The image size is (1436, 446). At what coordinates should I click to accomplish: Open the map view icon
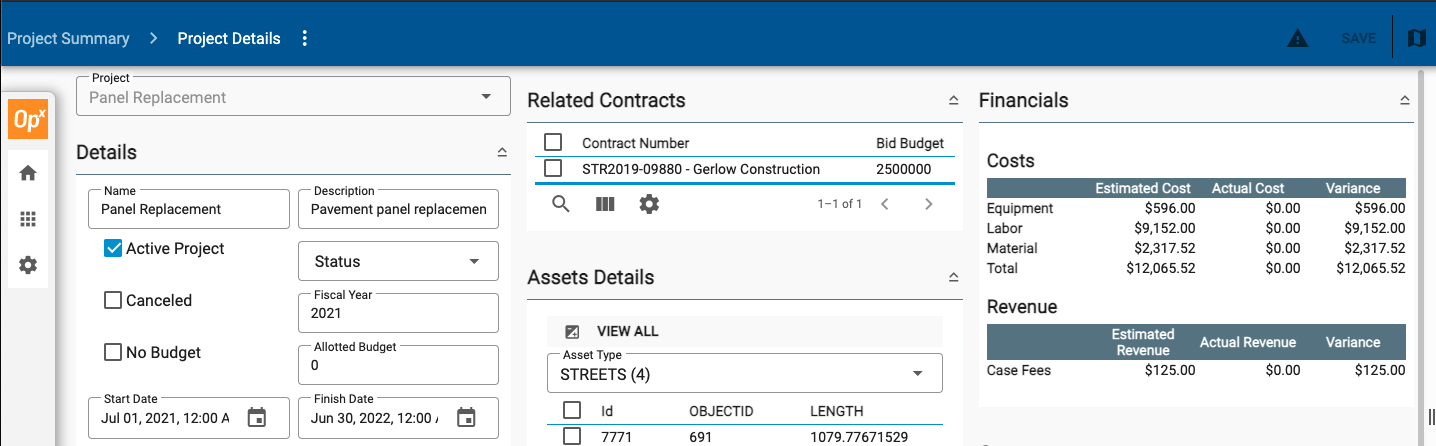tap(1416, 39)
